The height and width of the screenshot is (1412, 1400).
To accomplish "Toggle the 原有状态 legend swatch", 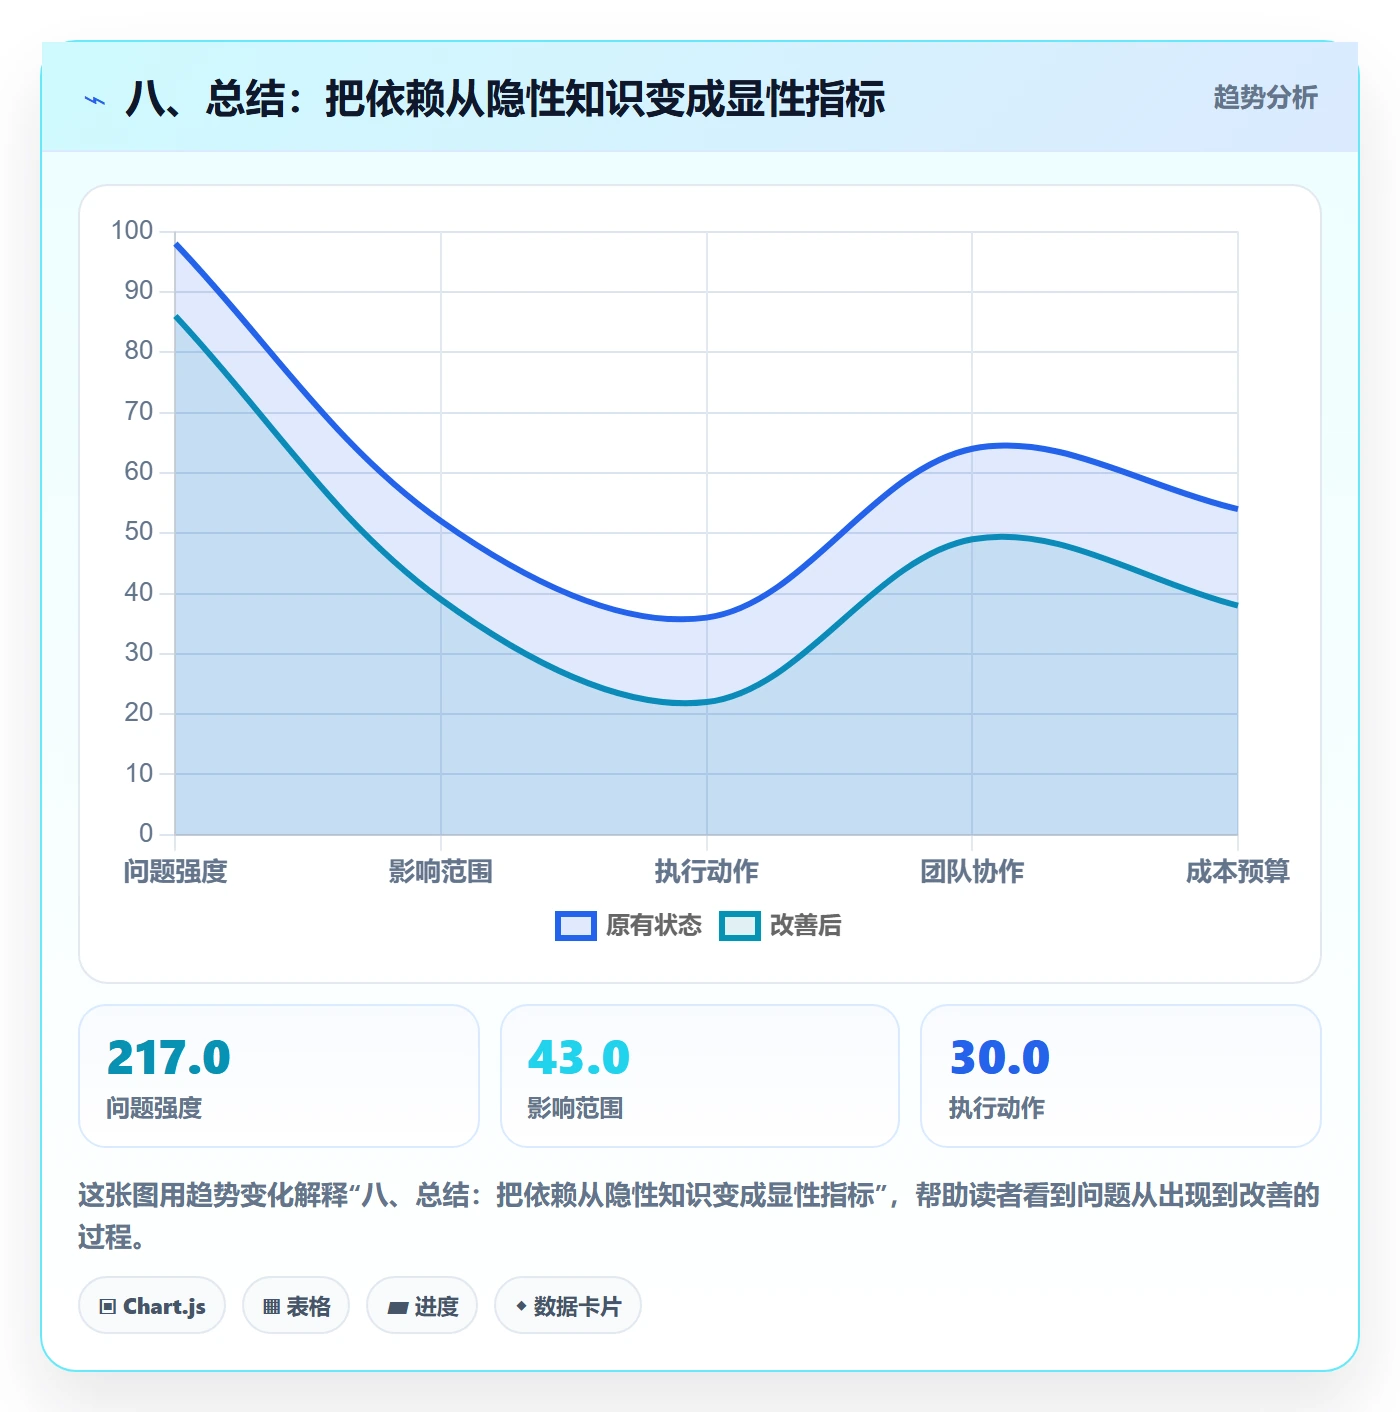I will 576,926.
